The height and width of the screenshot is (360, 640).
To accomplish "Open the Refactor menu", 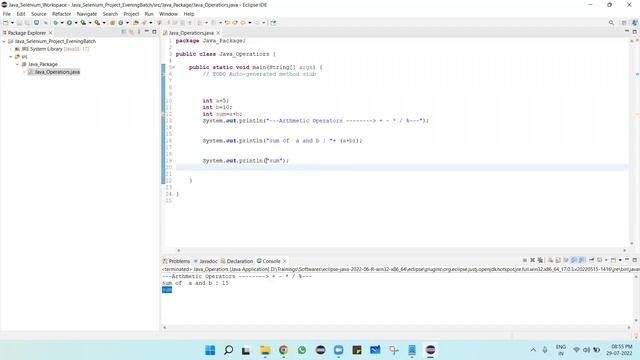I will (x=62, y=14).
